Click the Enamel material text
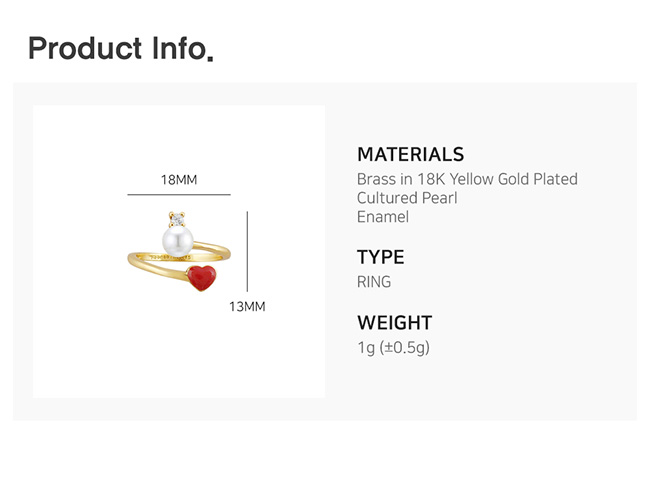Screen dimensions: 650x500 tap(383, 216)
